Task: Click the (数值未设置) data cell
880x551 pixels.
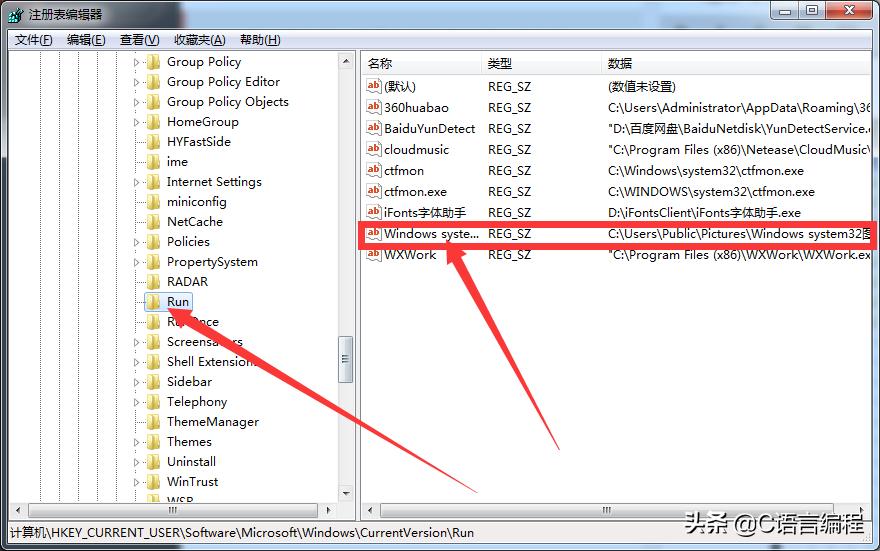Action: 641,86
